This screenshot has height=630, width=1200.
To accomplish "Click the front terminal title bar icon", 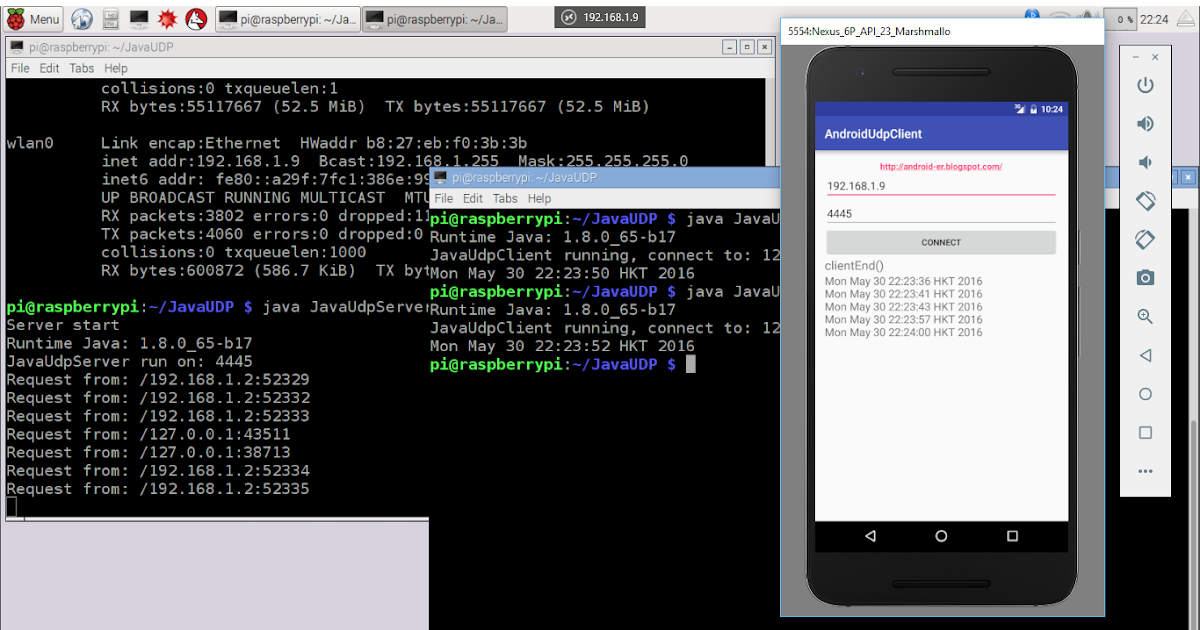I will [x=441, y=177].
